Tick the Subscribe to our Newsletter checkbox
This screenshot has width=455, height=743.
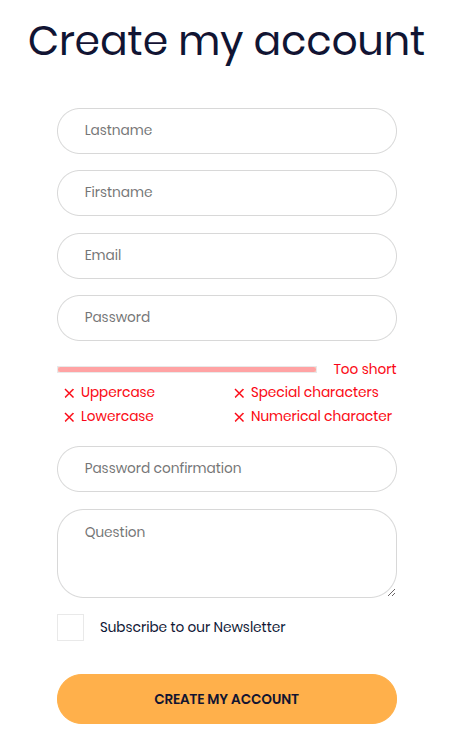(71, 627)
